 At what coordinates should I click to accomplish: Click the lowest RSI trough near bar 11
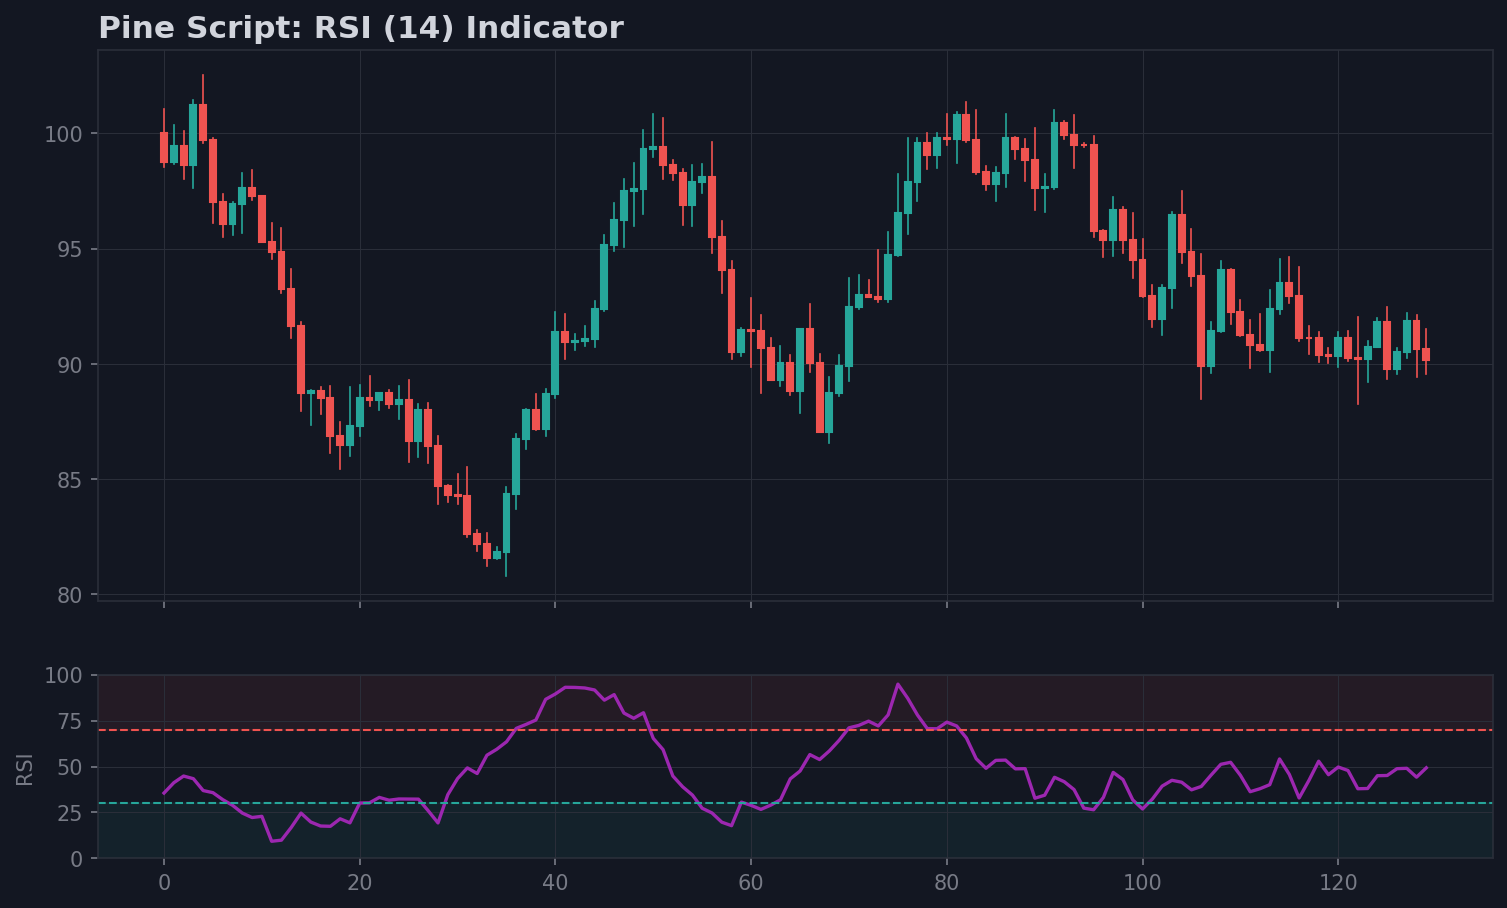(272, 841)
